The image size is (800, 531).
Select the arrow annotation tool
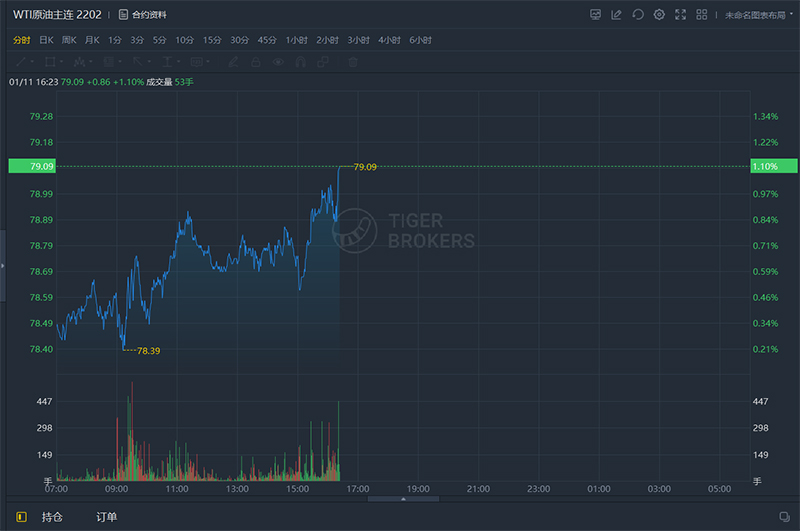click(138, 62)
